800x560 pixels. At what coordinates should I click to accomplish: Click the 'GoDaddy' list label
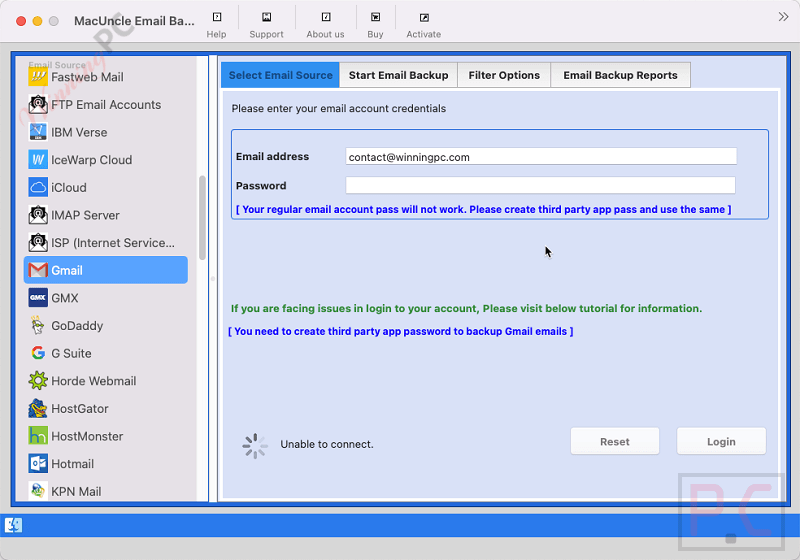coord(77,325)
